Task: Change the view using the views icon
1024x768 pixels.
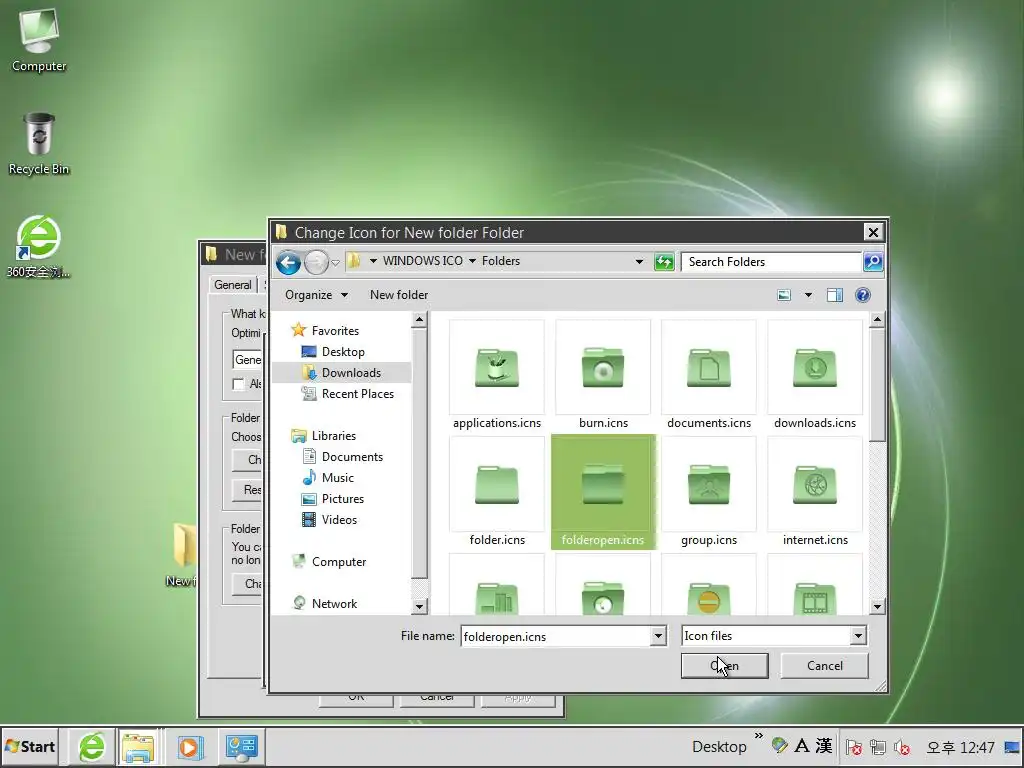Action: tap(784, 295)
